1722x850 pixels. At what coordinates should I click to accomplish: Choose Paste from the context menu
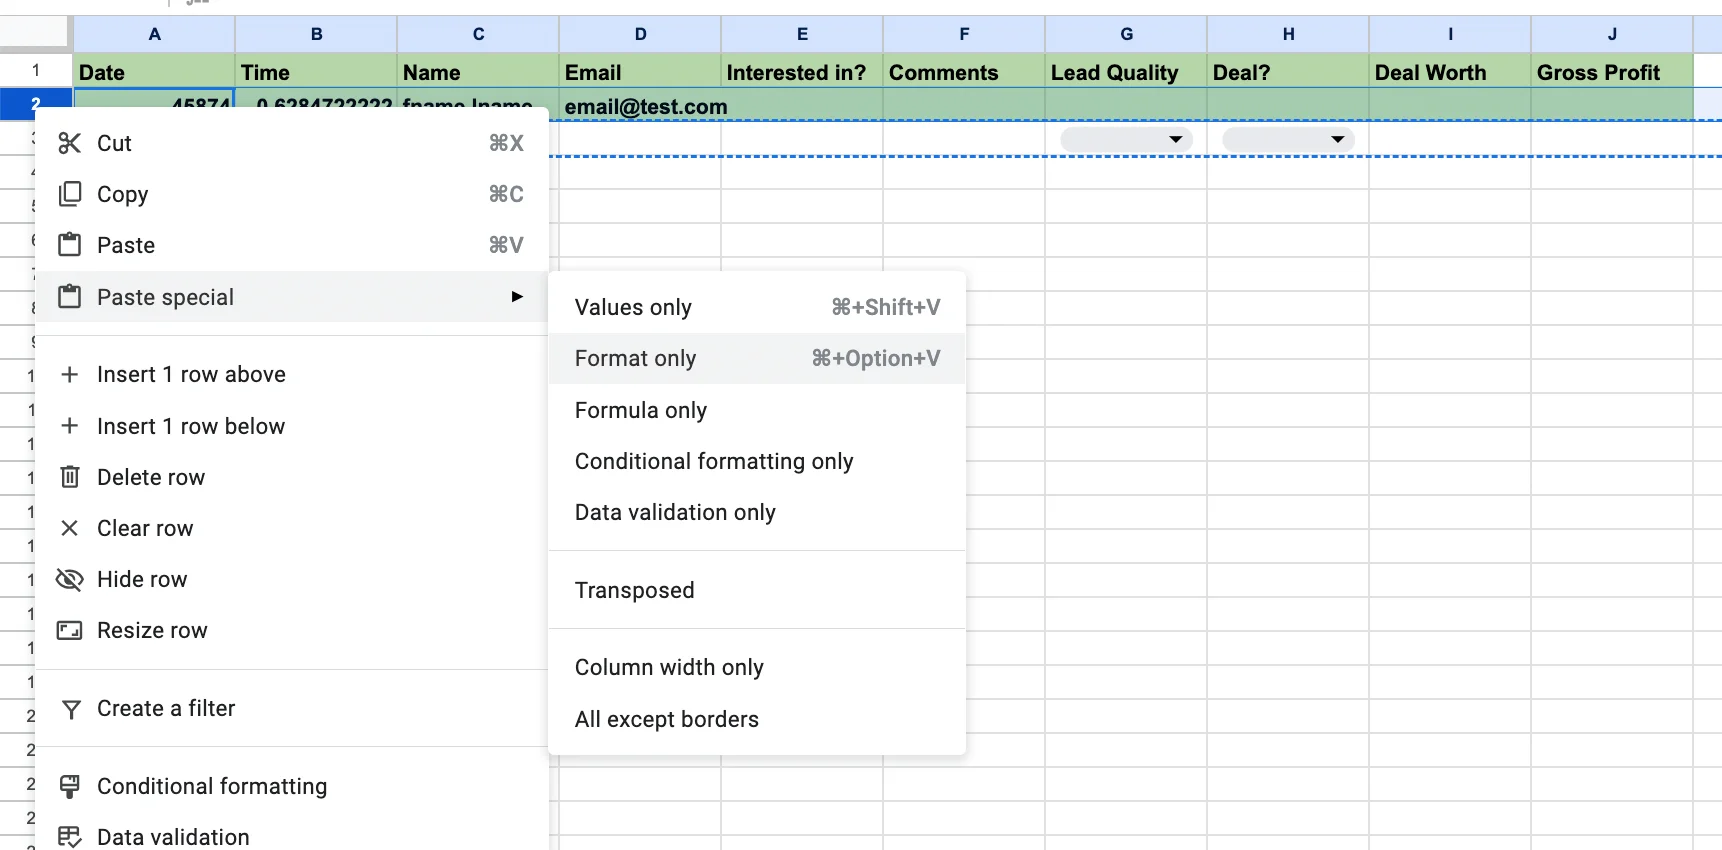[x=292, y=245]
